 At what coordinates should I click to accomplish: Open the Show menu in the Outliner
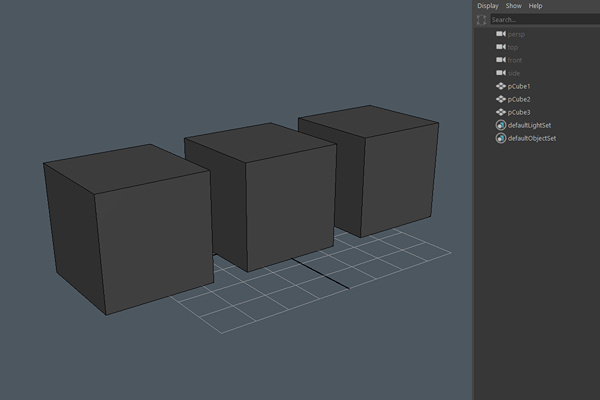click(x=513, y=6)
